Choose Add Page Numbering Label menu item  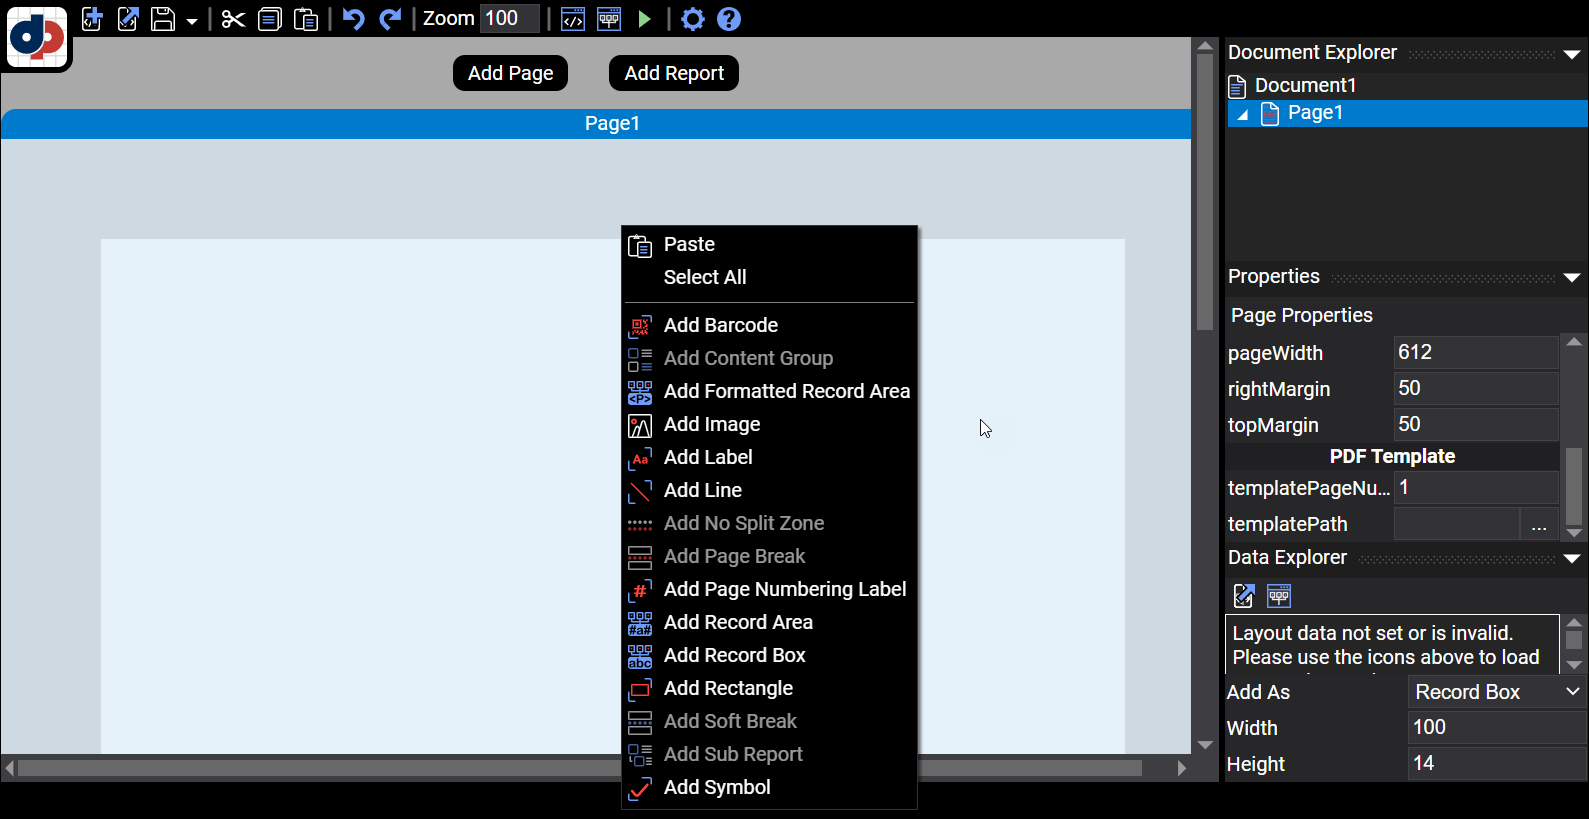pyautogui.click(x=784, y=589)
